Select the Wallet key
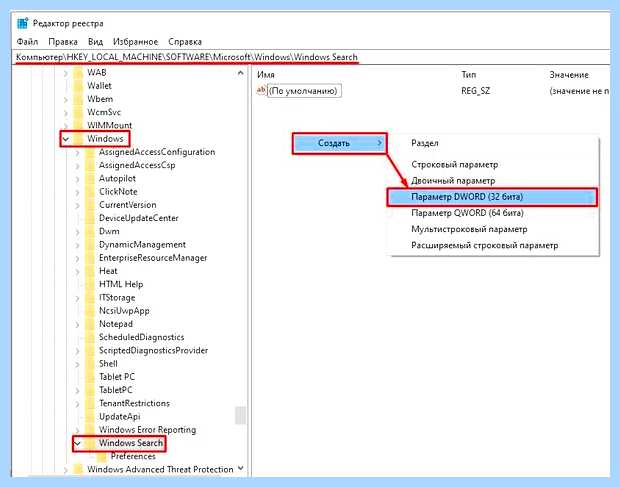The width and height of the screenshot is (620, 487). [99, 86]
